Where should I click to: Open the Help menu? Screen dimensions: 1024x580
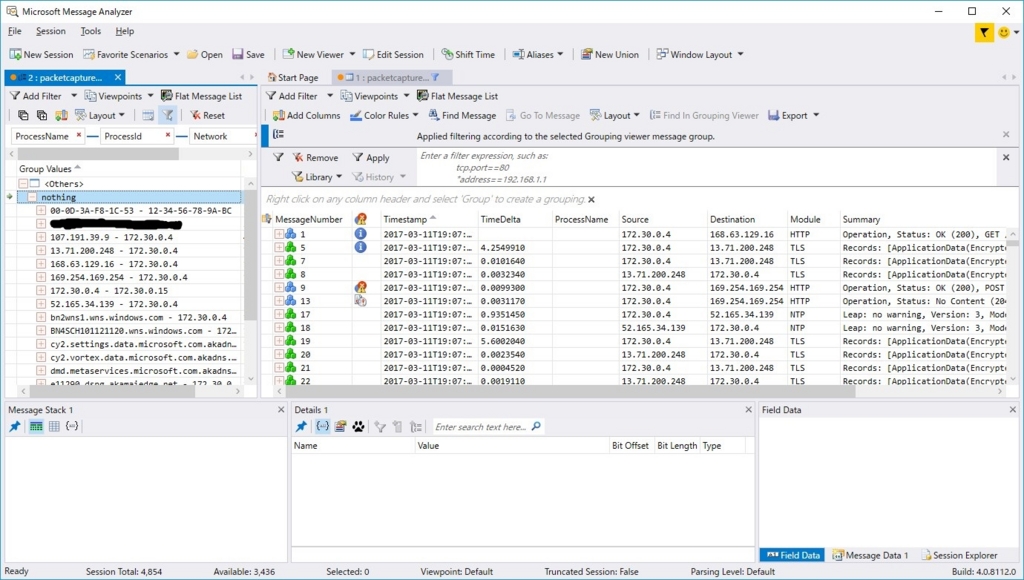pyautogui.click(x=124, y=31)
